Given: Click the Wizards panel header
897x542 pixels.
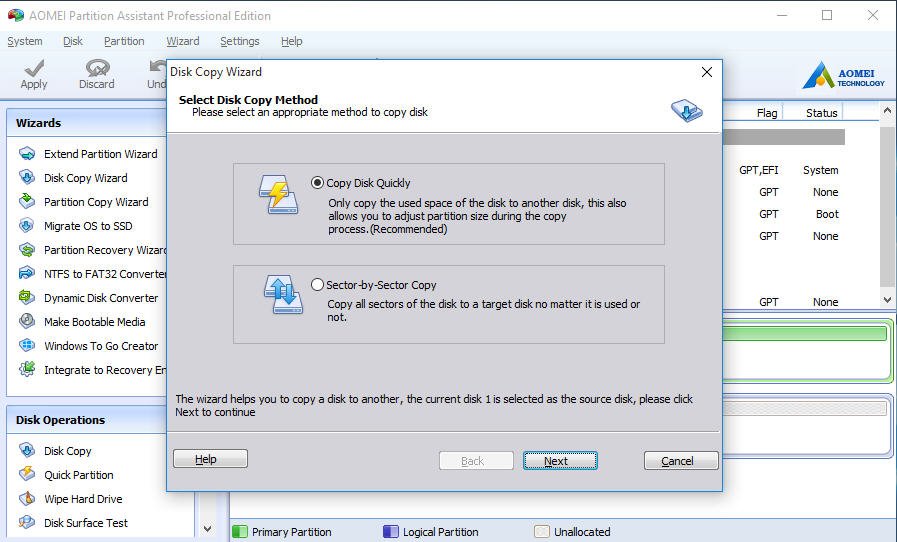Looking at the screenshot, I should [87, 123].
